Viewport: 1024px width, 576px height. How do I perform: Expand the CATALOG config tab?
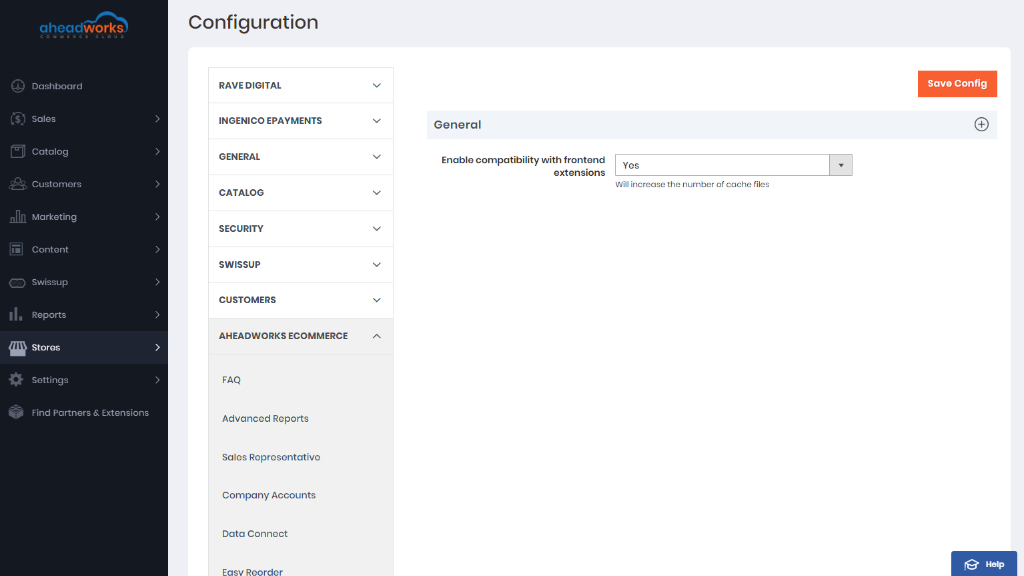[300, 193]
